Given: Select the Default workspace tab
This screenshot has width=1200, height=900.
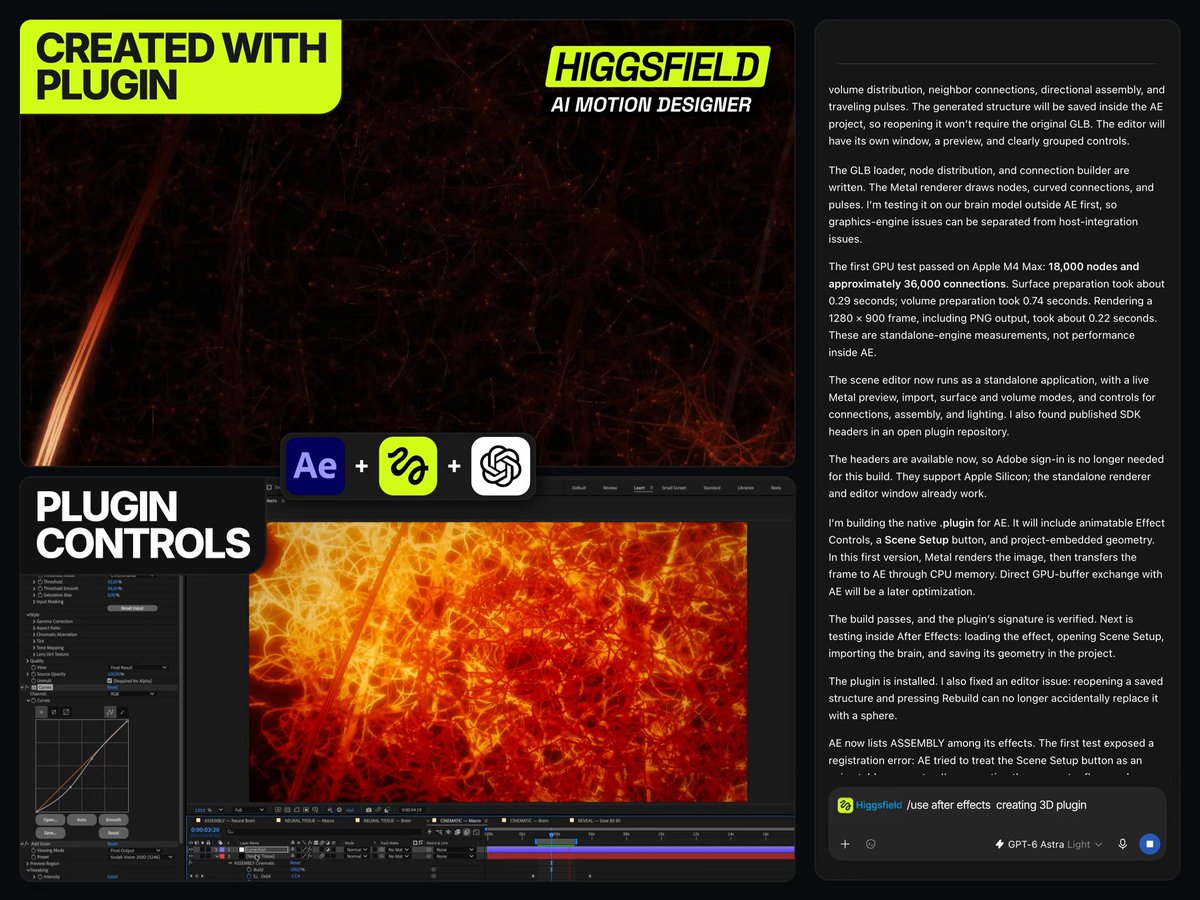Looking at the screenshot, I should pyautogui.click(x=579, y=488).
